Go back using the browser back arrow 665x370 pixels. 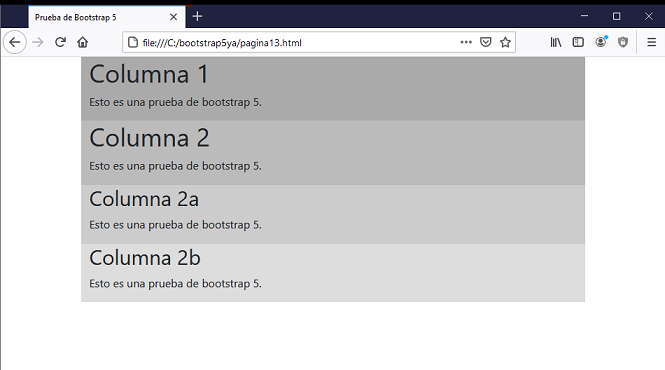[x=15, y=42]
